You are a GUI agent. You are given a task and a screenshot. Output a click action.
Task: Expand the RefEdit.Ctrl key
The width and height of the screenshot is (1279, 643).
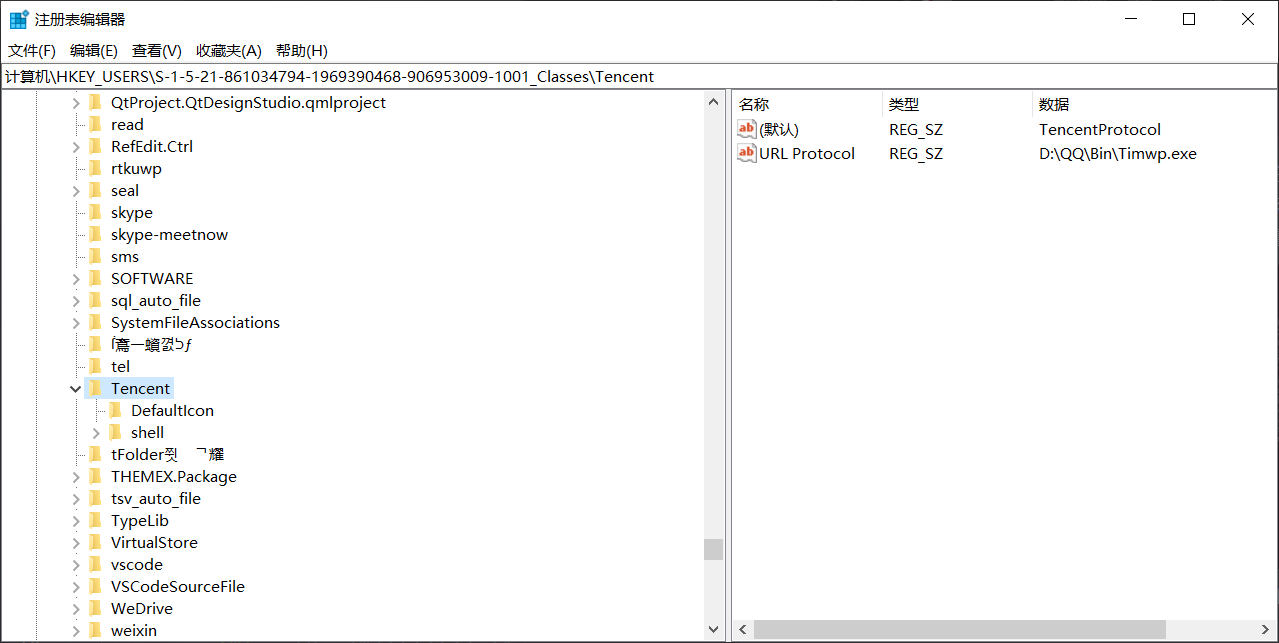tap(76, 147)
